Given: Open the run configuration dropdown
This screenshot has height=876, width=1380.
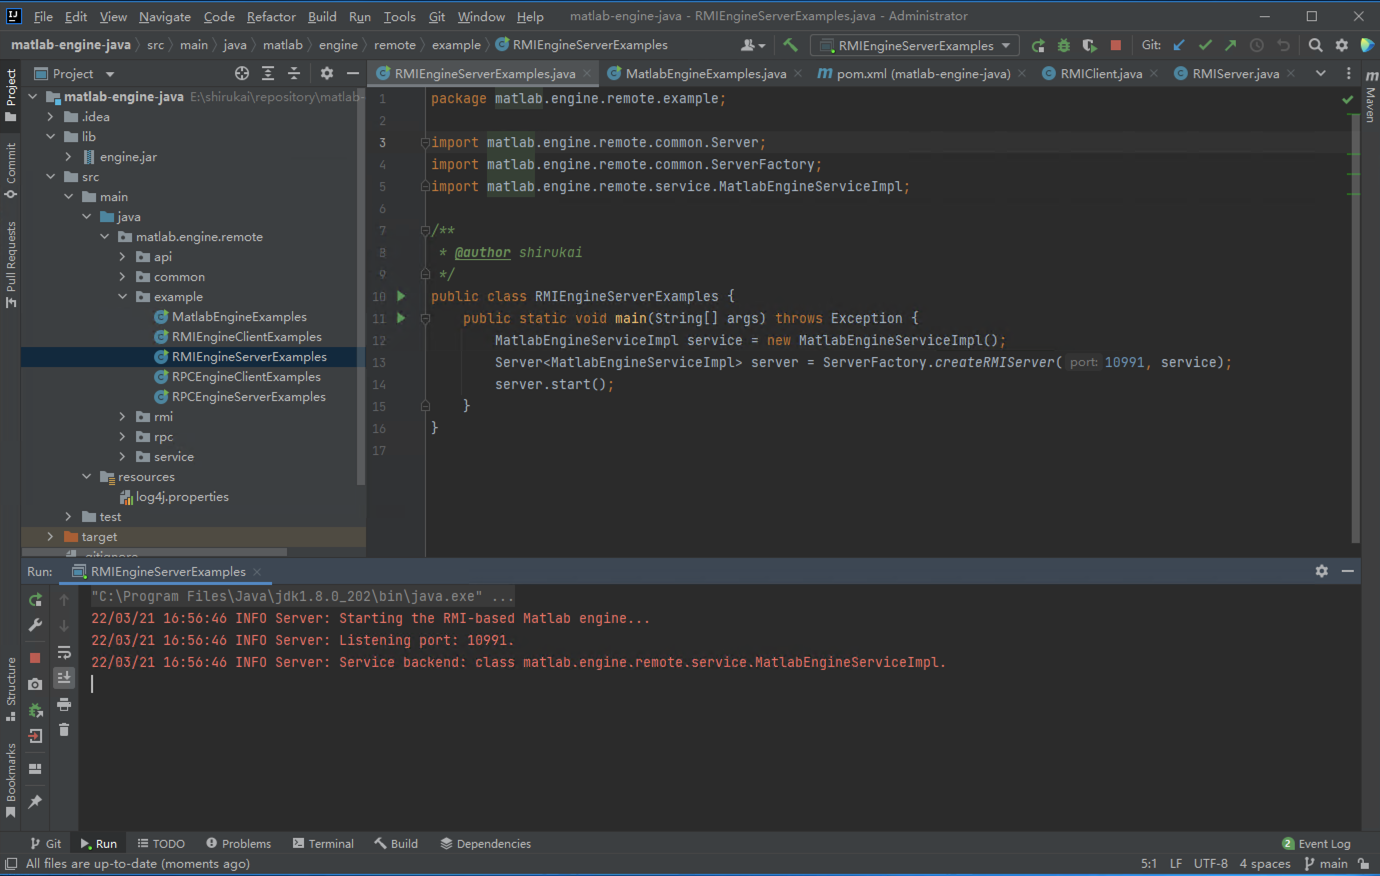Looking at the screenshot, I should click(x=915, y=45).
